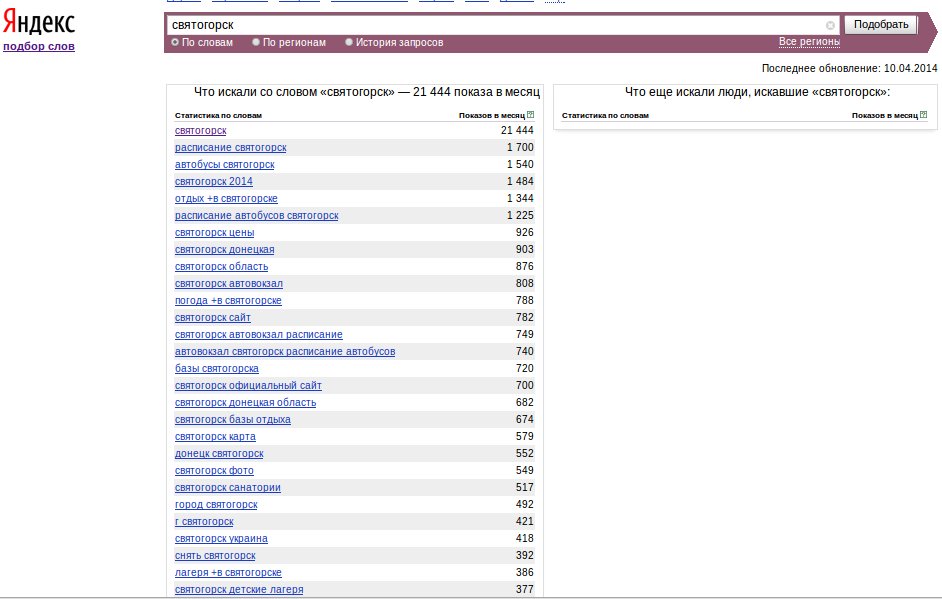This screenshot has height=599, width=942.
Task: Click the count '1 540' for автобусы святогорск
Action: 520,164
